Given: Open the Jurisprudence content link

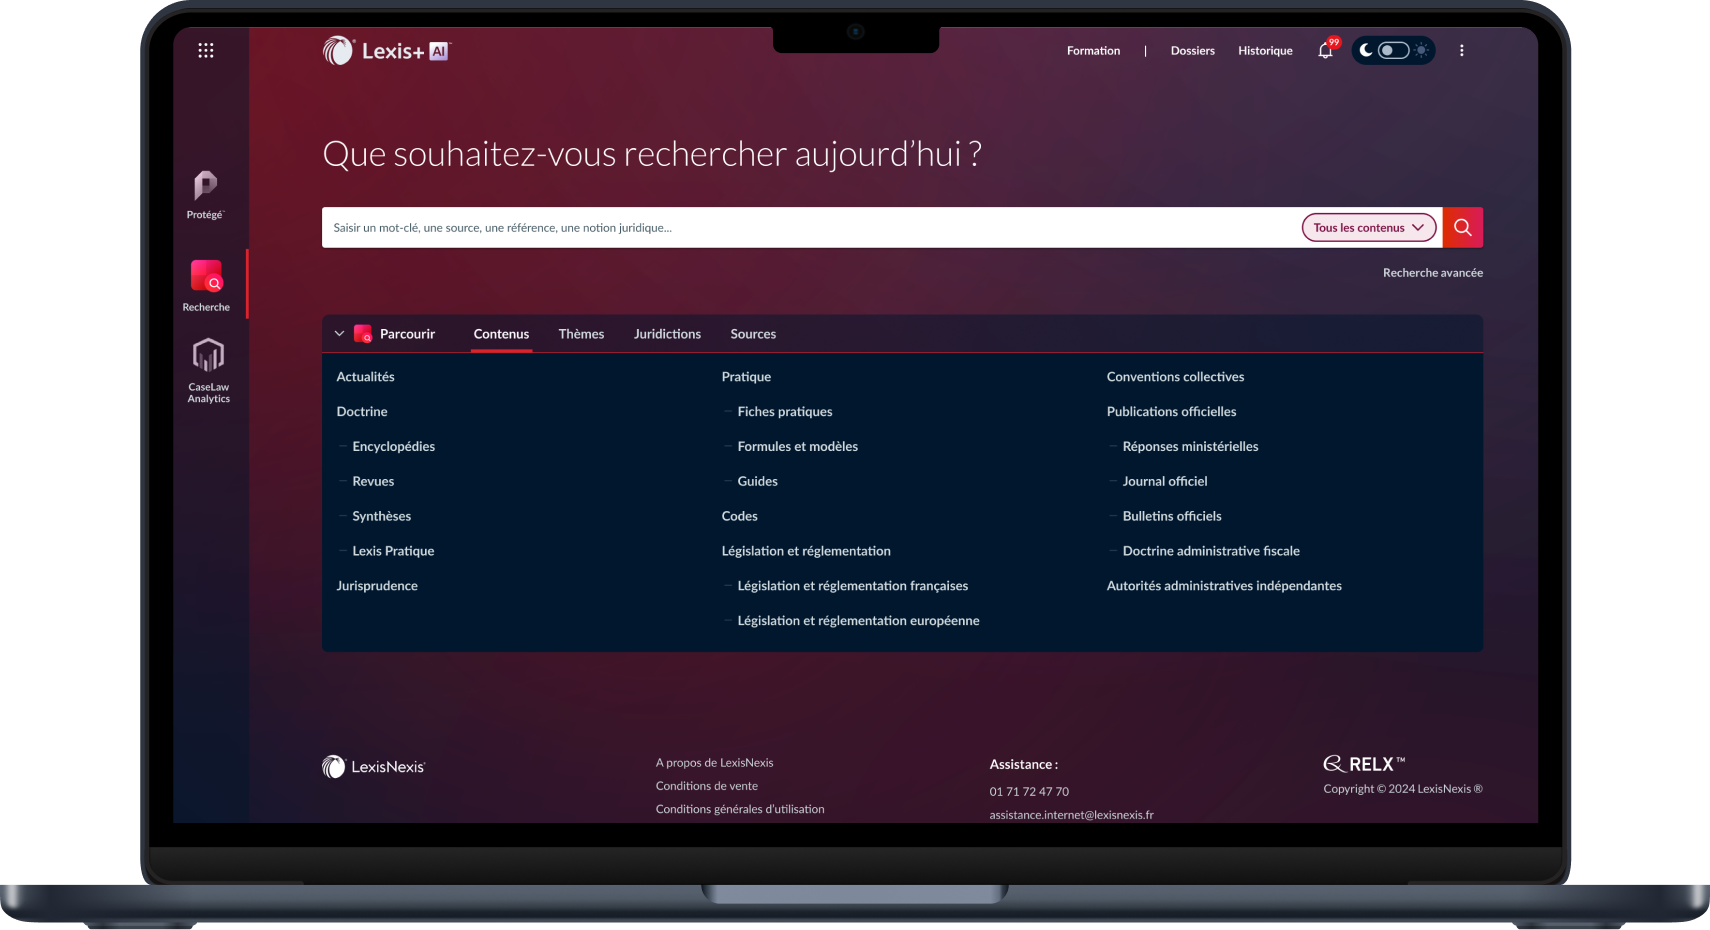Looking at the screenshot, I should 377,586.
